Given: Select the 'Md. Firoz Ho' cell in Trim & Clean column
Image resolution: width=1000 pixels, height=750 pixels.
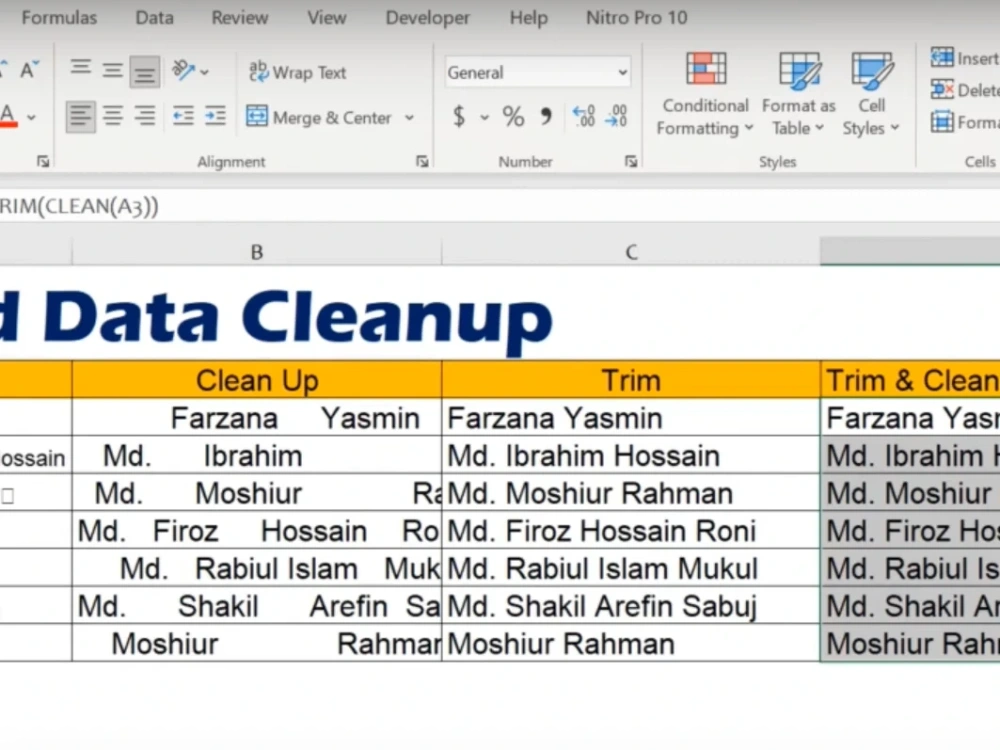Looking at the screenshot, I should 910,531.
